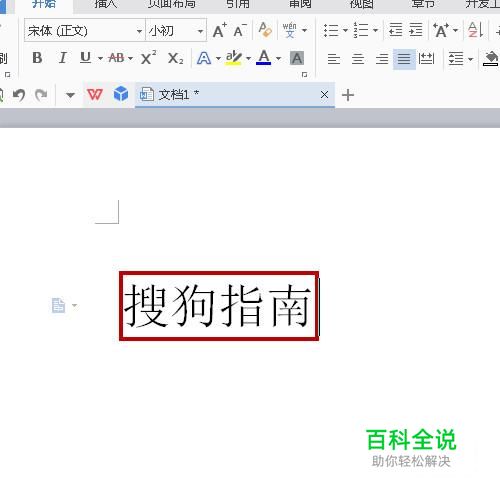The image size is (500, 500).
Task: Toggle italic formatting
Action: point(62,58)
